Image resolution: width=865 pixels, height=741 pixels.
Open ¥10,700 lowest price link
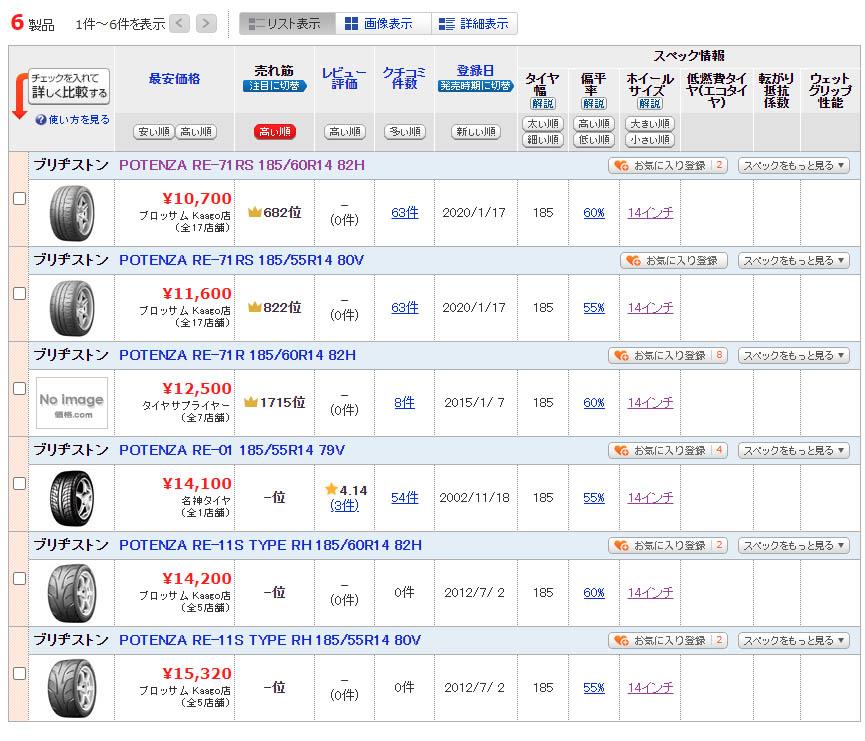pyautogui.click(x=197, y=199)
